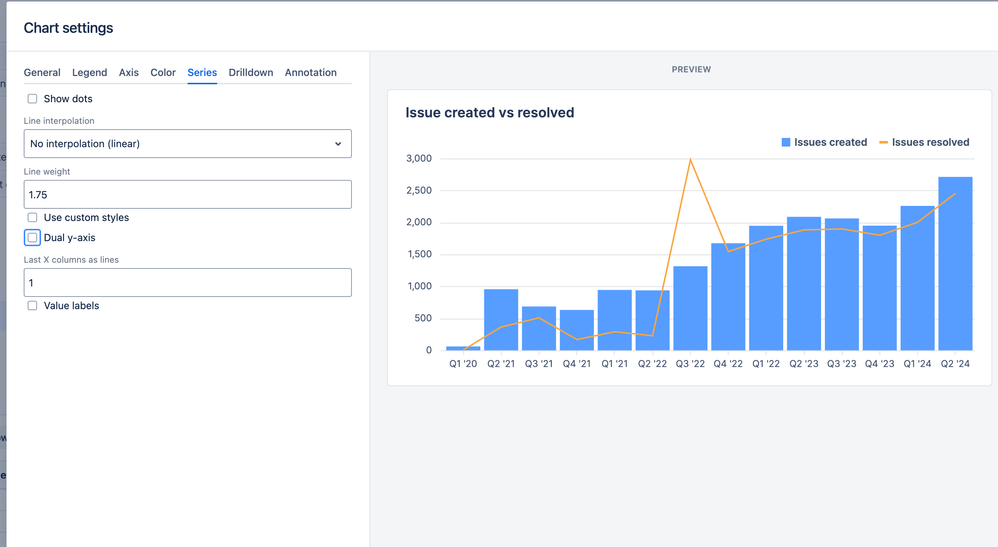
Task: Click the Issues resolved legend label
Action: (931, 143)
